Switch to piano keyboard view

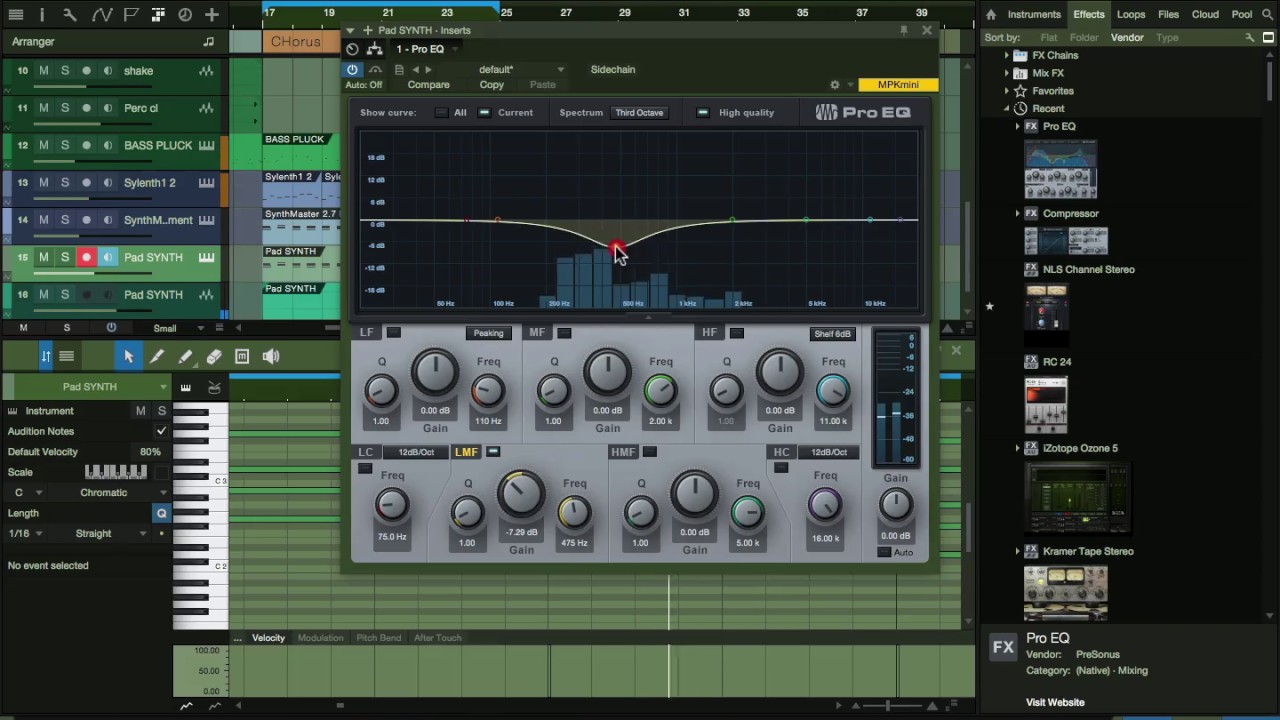(185, 387)
